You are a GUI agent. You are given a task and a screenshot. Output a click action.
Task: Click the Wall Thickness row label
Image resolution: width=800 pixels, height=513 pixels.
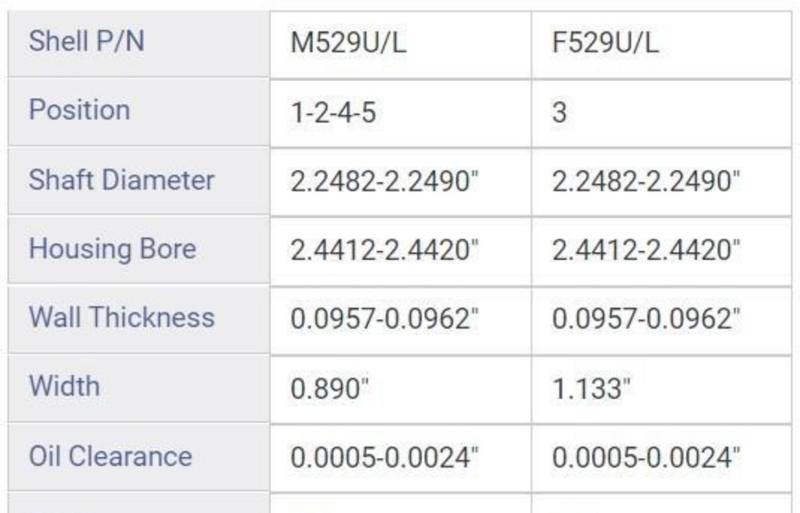pyautogui.click(x=121, y=317)
